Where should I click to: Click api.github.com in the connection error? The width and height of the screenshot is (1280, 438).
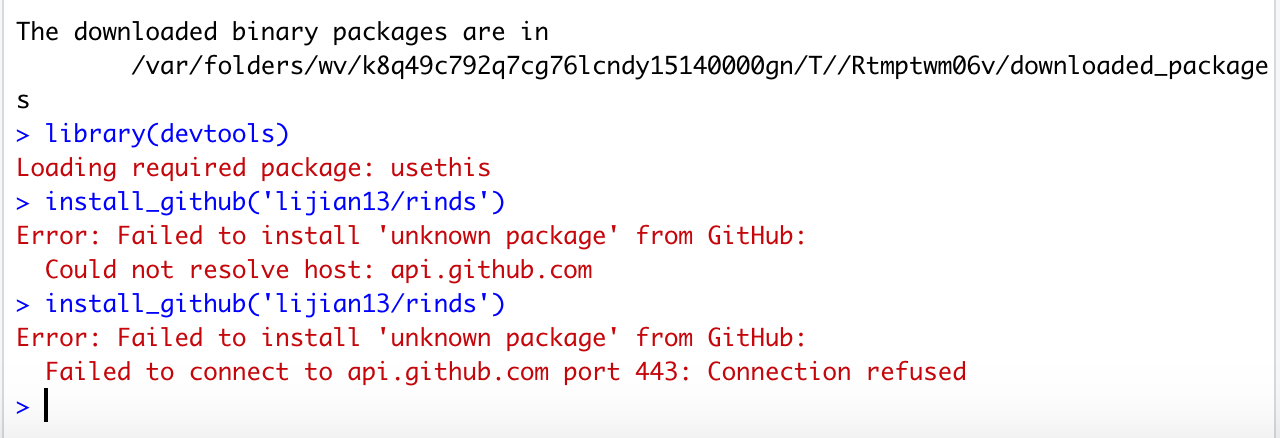coord(448,372)
